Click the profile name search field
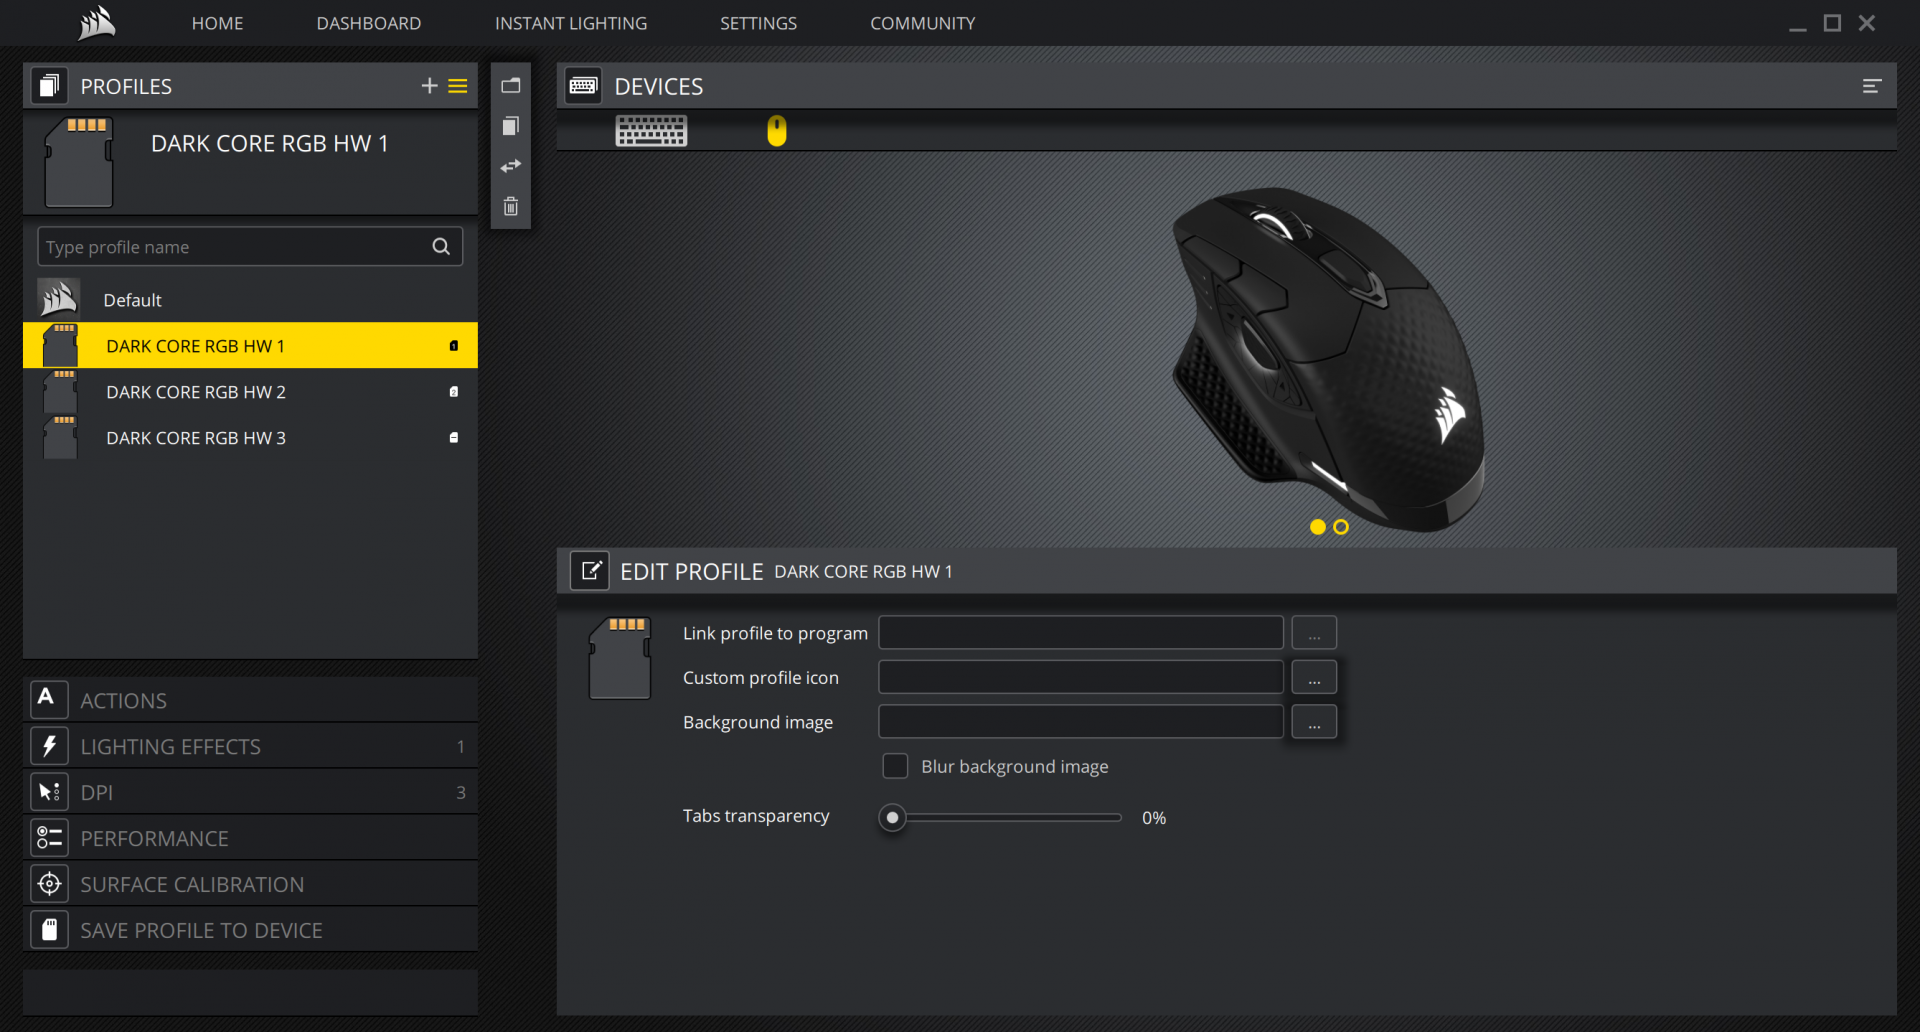Image resolution: width=1920 pixels, height=1032 pixels. tap(250, 247)
